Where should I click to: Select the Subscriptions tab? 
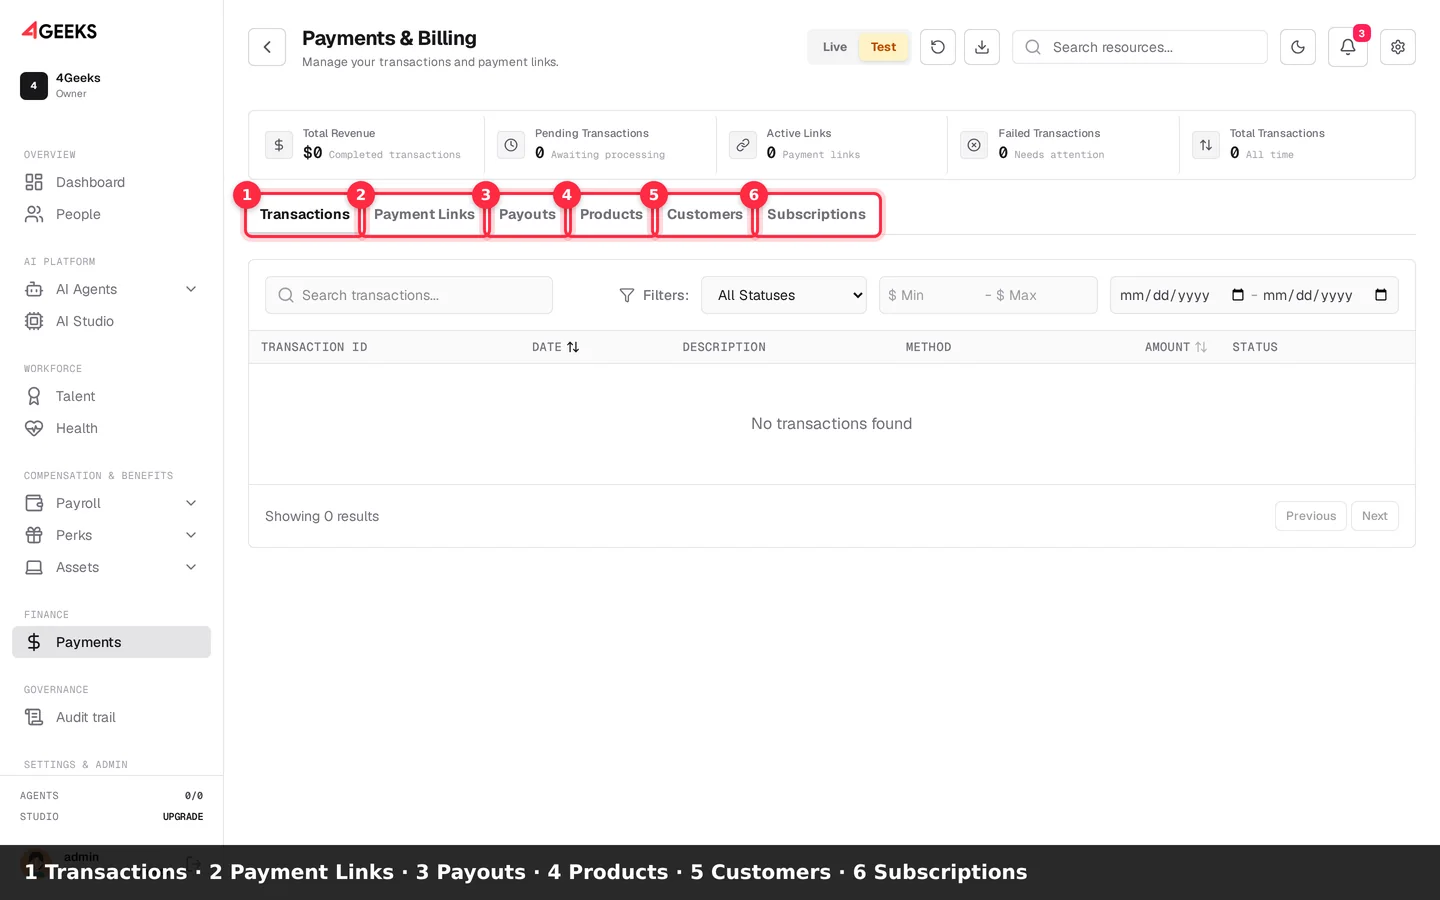point(816,214)
